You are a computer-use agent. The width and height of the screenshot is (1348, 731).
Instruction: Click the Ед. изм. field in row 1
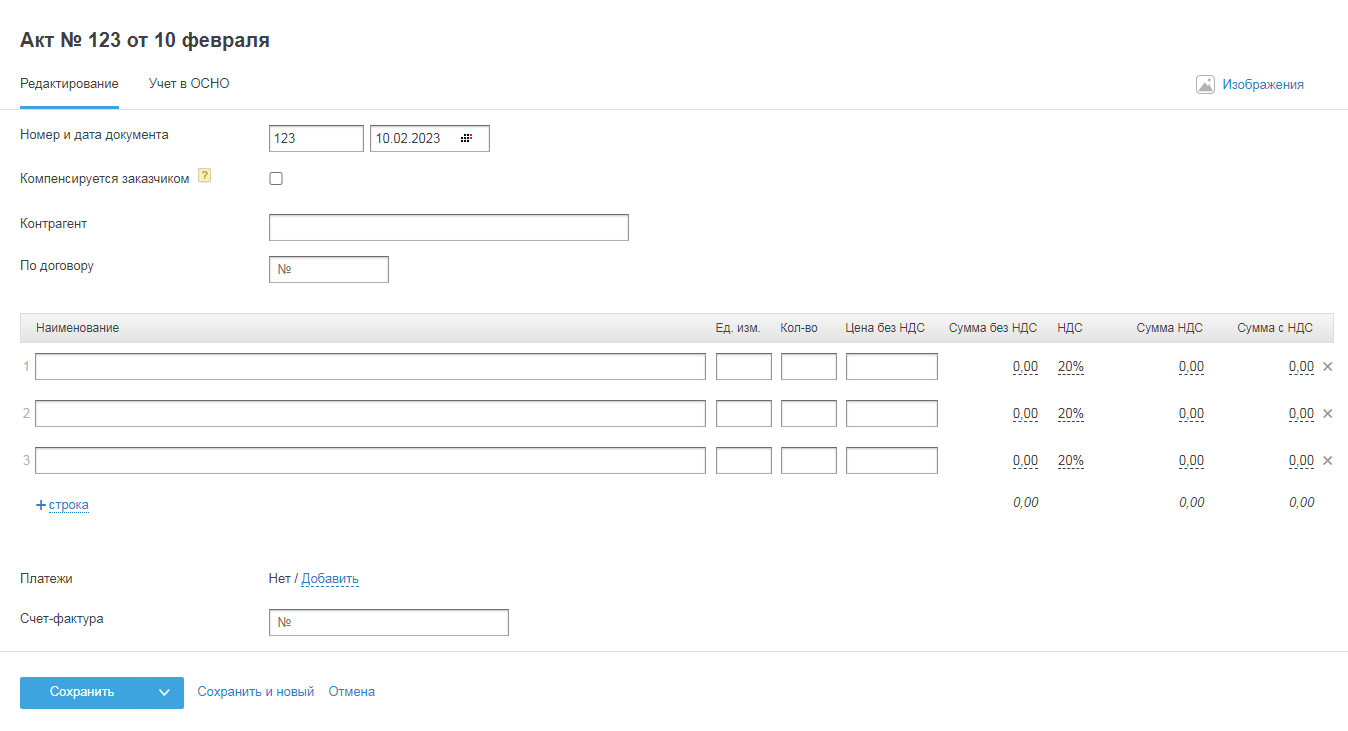[744, 367]
